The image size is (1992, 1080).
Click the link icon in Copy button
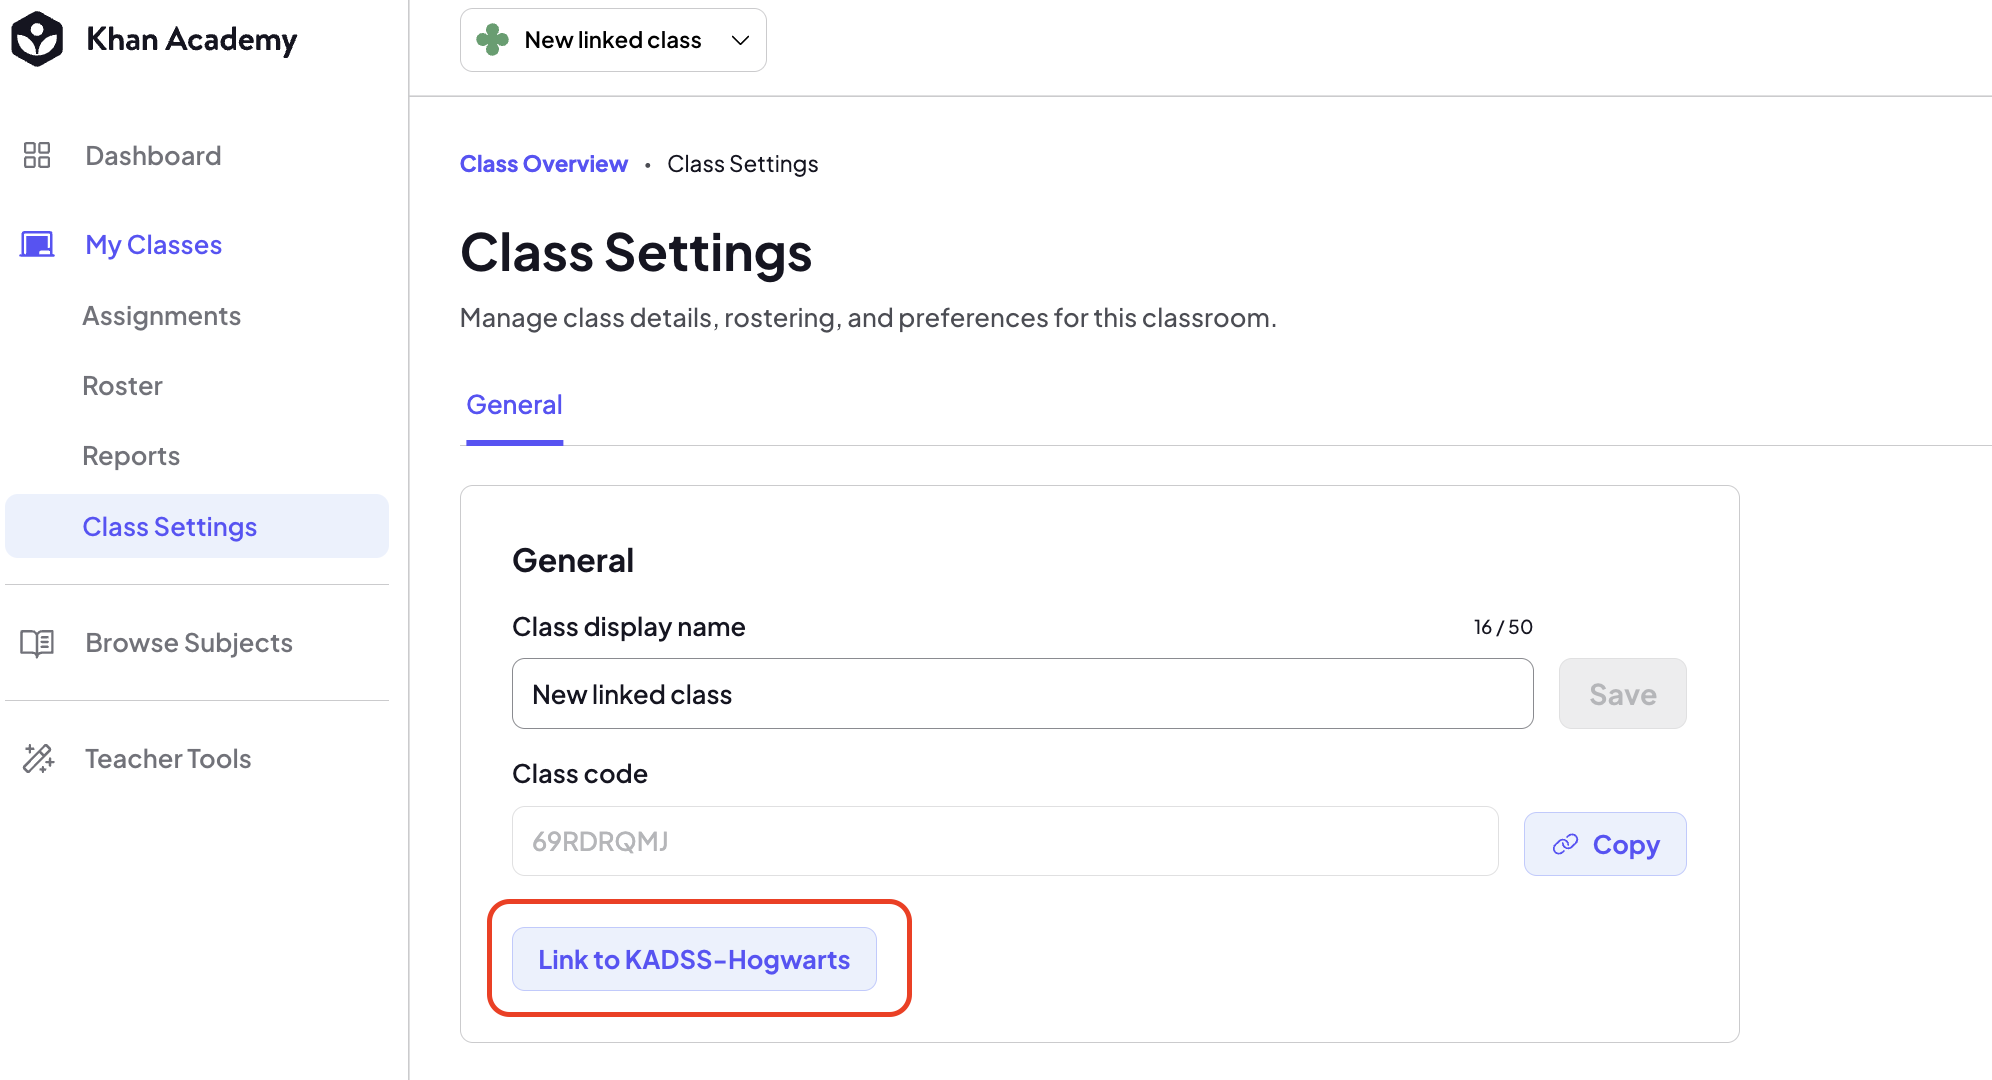pos(1565,845)
